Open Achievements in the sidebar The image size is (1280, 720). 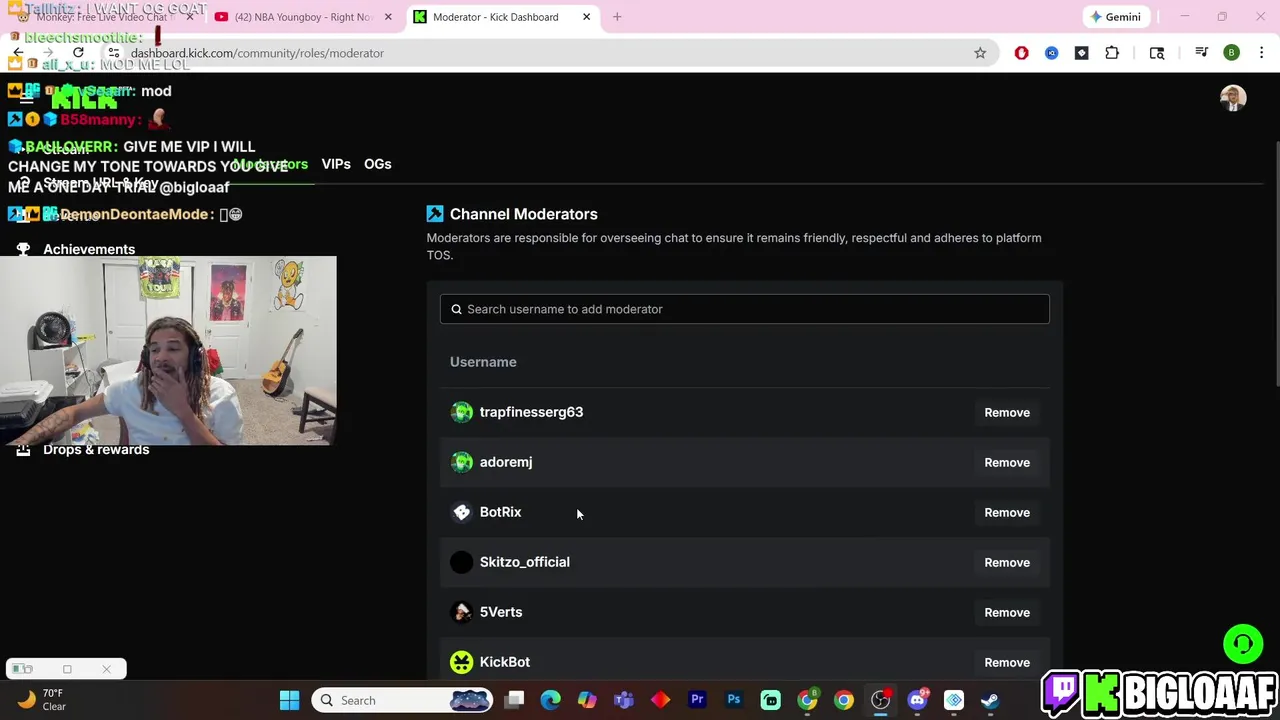pyautogui.click(x=89, y=249)
